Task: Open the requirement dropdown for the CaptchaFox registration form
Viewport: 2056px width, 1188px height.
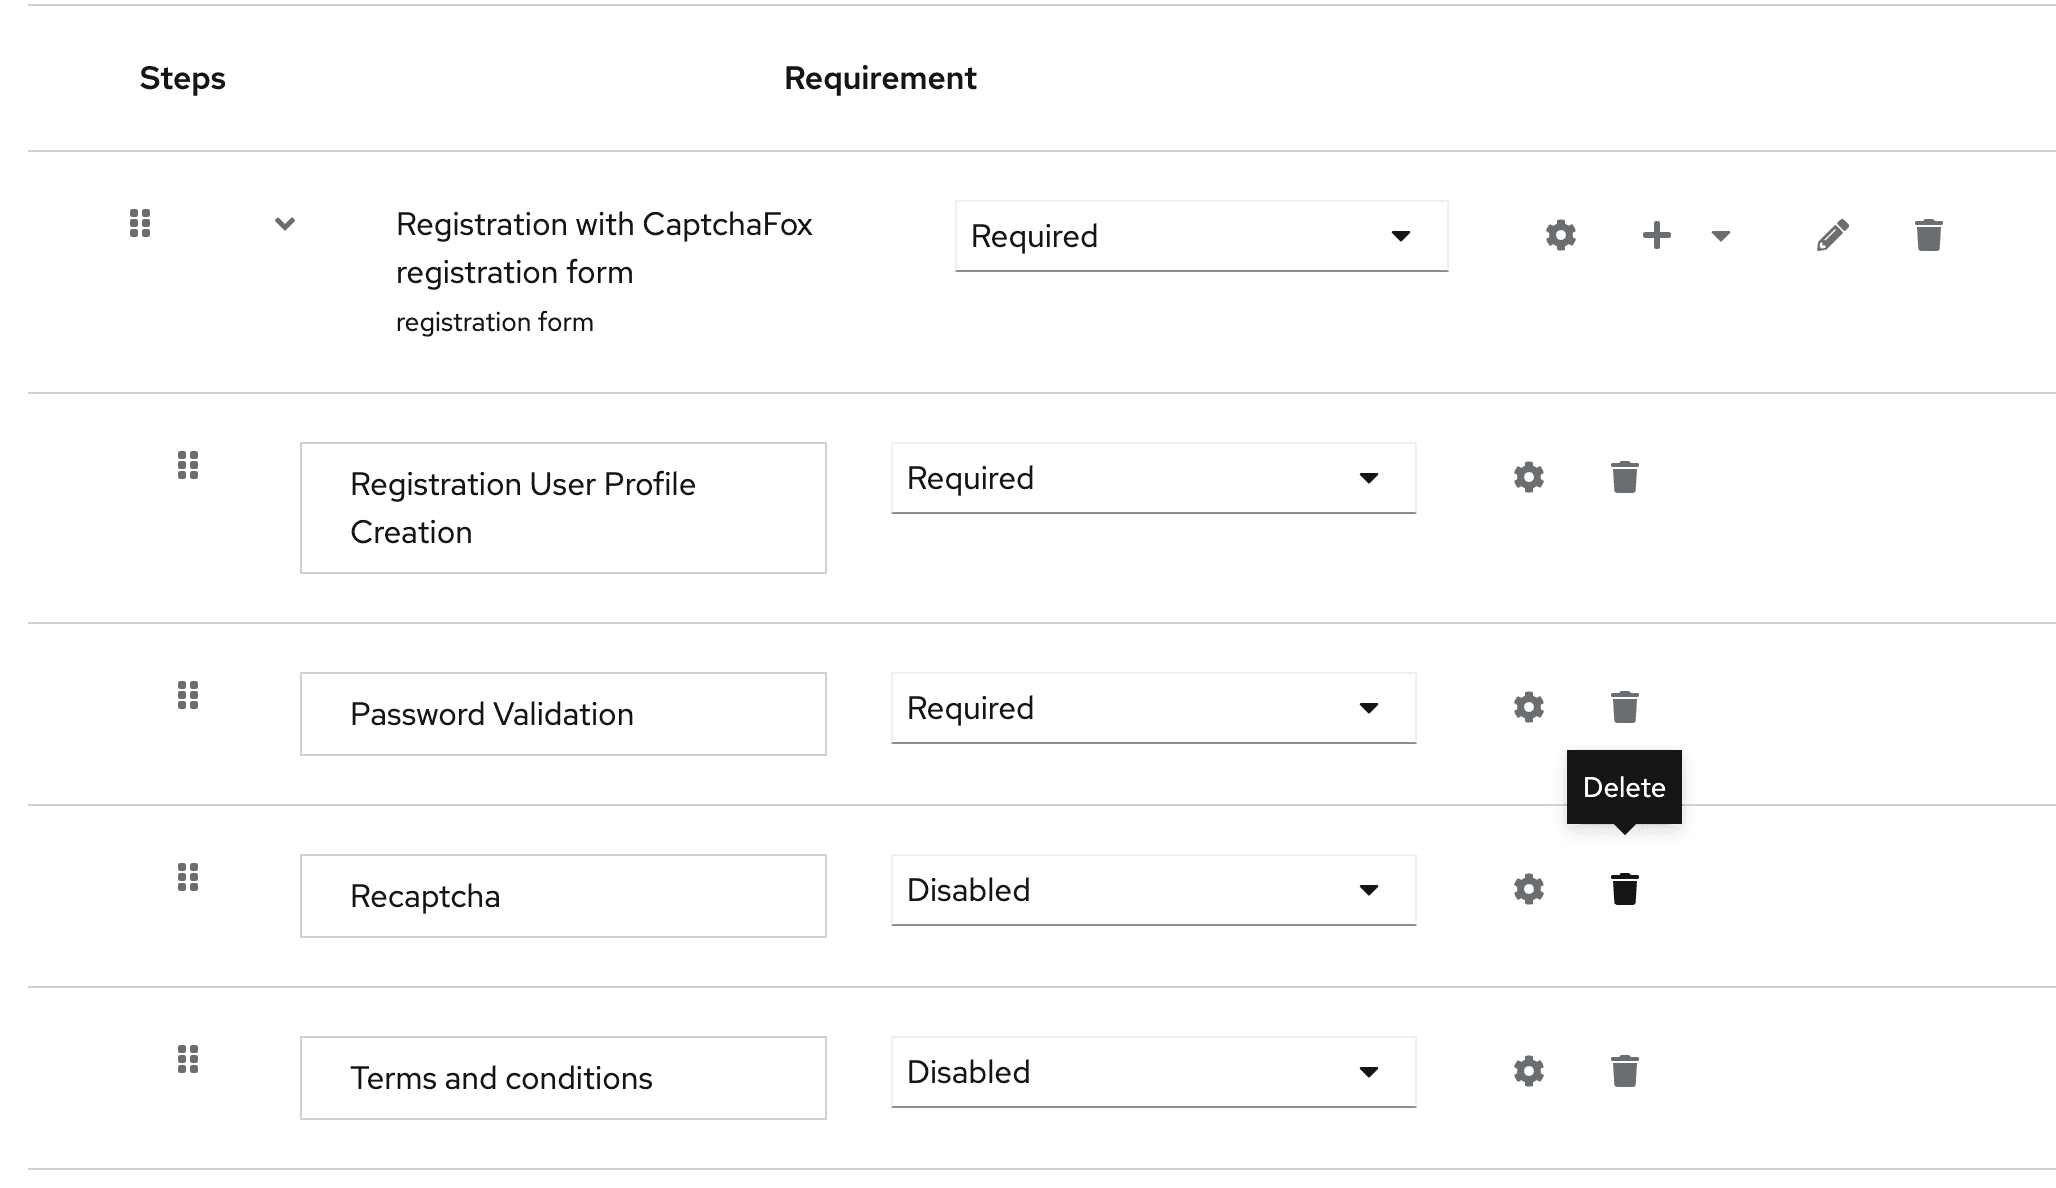Action: [x=1201, y=236]
